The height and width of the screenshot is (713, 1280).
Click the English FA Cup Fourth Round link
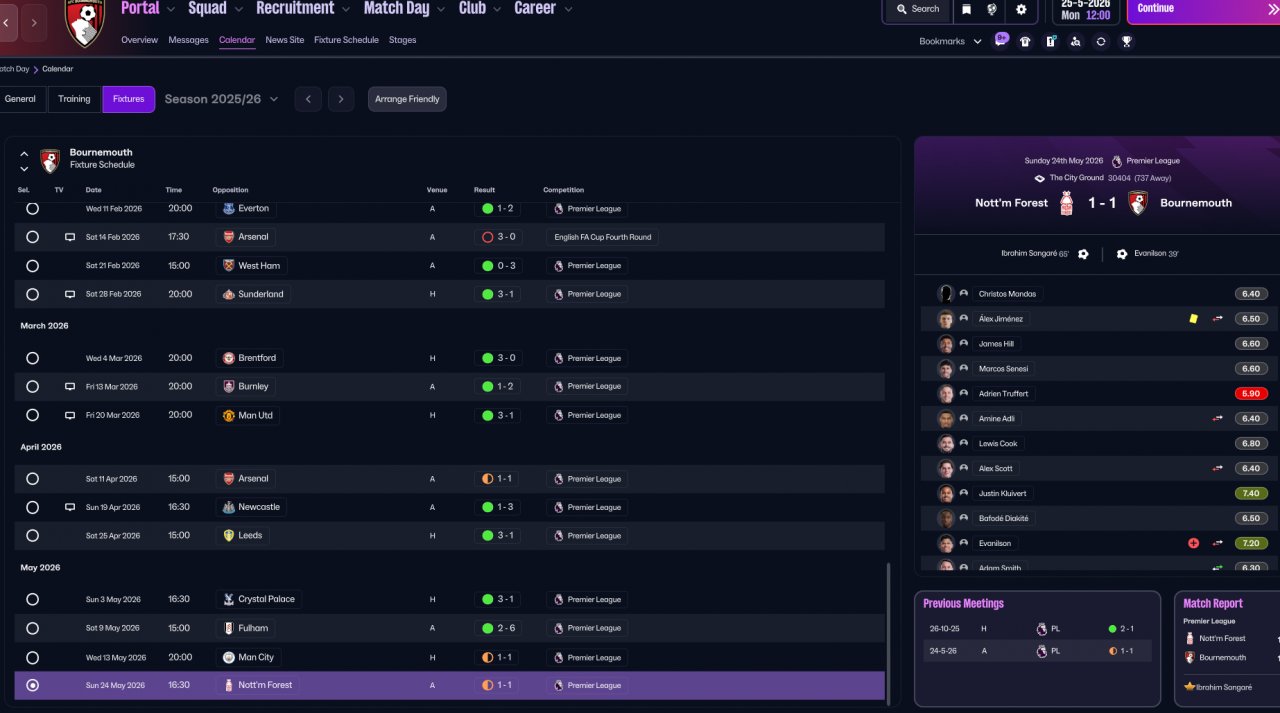tap(603, 237)
